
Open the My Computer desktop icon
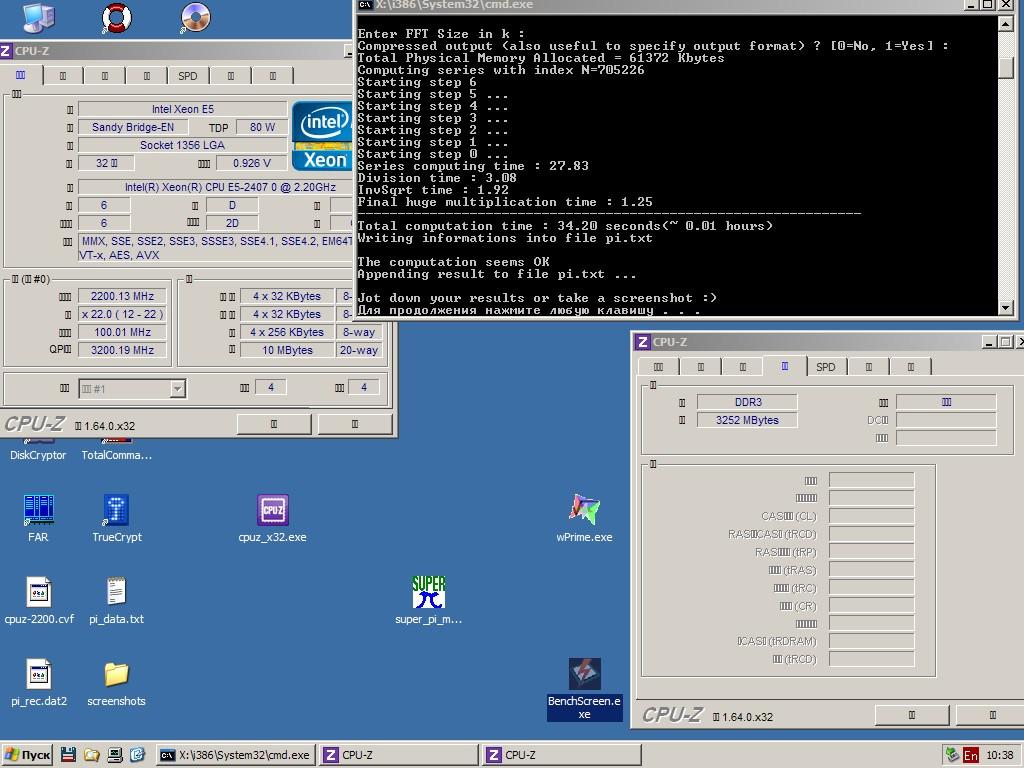coord(38,18)
